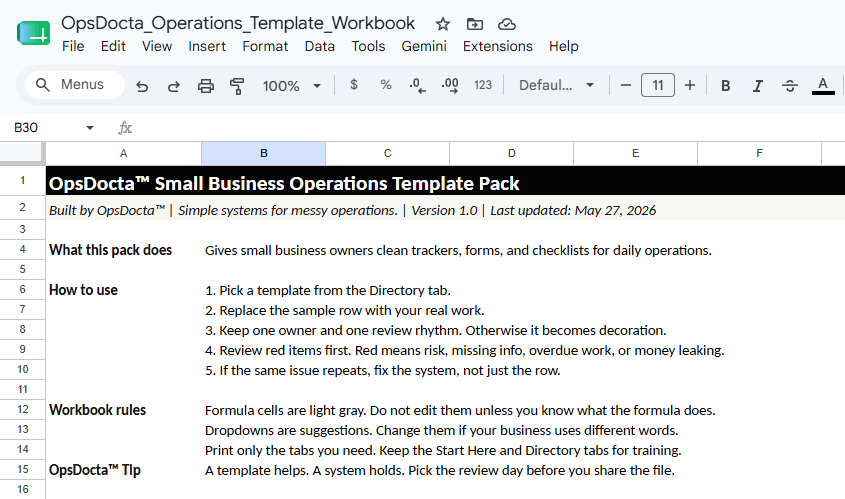Open the Google Sheets home icon
This screenshot has height=499, width=845.
33,33
